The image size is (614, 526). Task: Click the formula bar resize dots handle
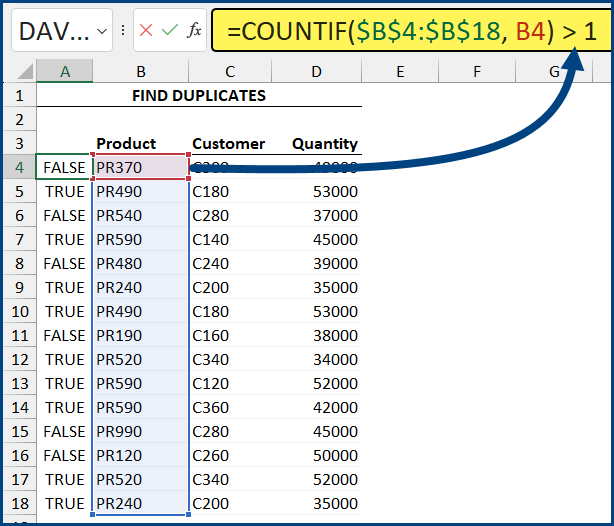pyautogui.click(x=122, y=31)
